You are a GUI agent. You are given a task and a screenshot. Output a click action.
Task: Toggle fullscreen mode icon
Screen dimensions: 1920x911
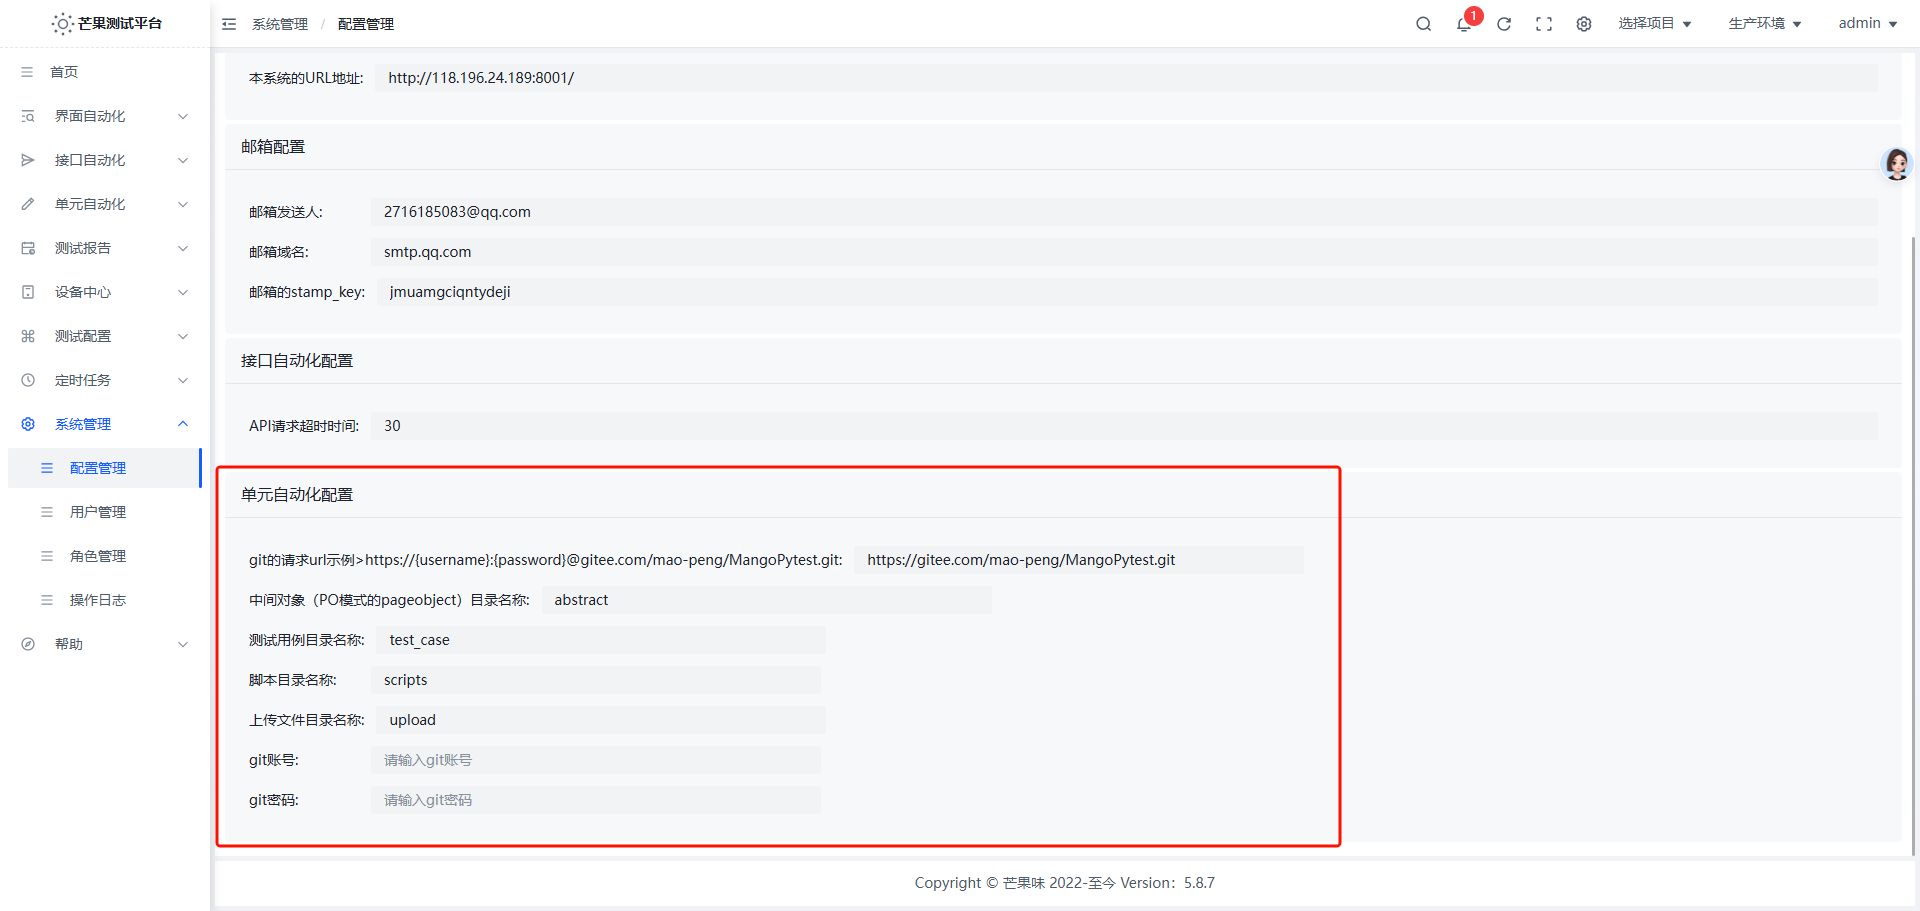pyautogui.click(x=1544, y=24)
